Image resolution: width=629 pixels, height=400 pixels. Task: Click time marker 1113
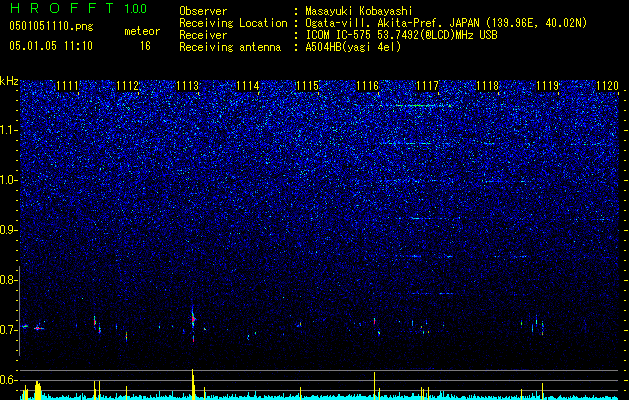[x=188, y=85]
